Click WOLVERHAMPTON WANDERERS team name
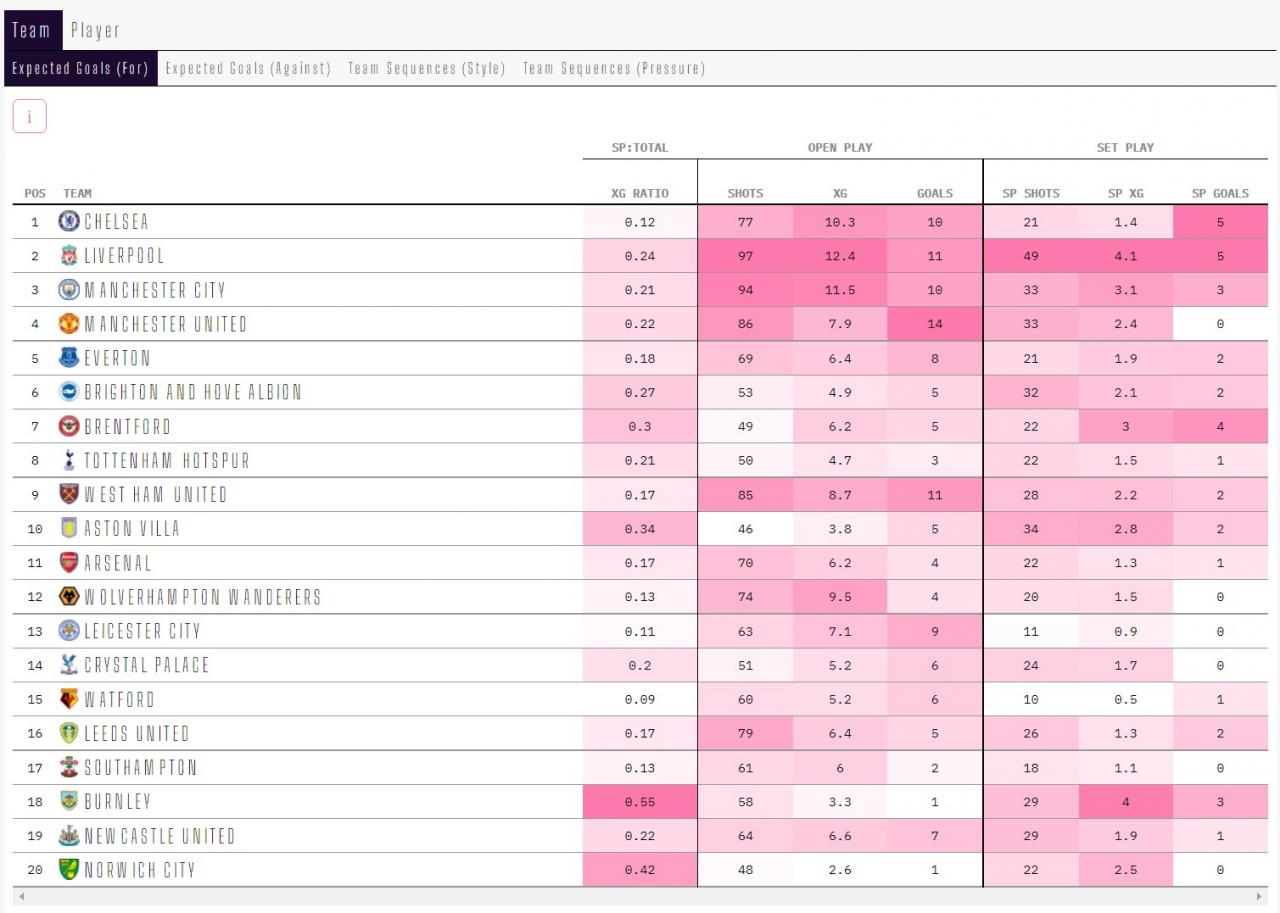This screenshot has height=913, width=1280. 203,597
